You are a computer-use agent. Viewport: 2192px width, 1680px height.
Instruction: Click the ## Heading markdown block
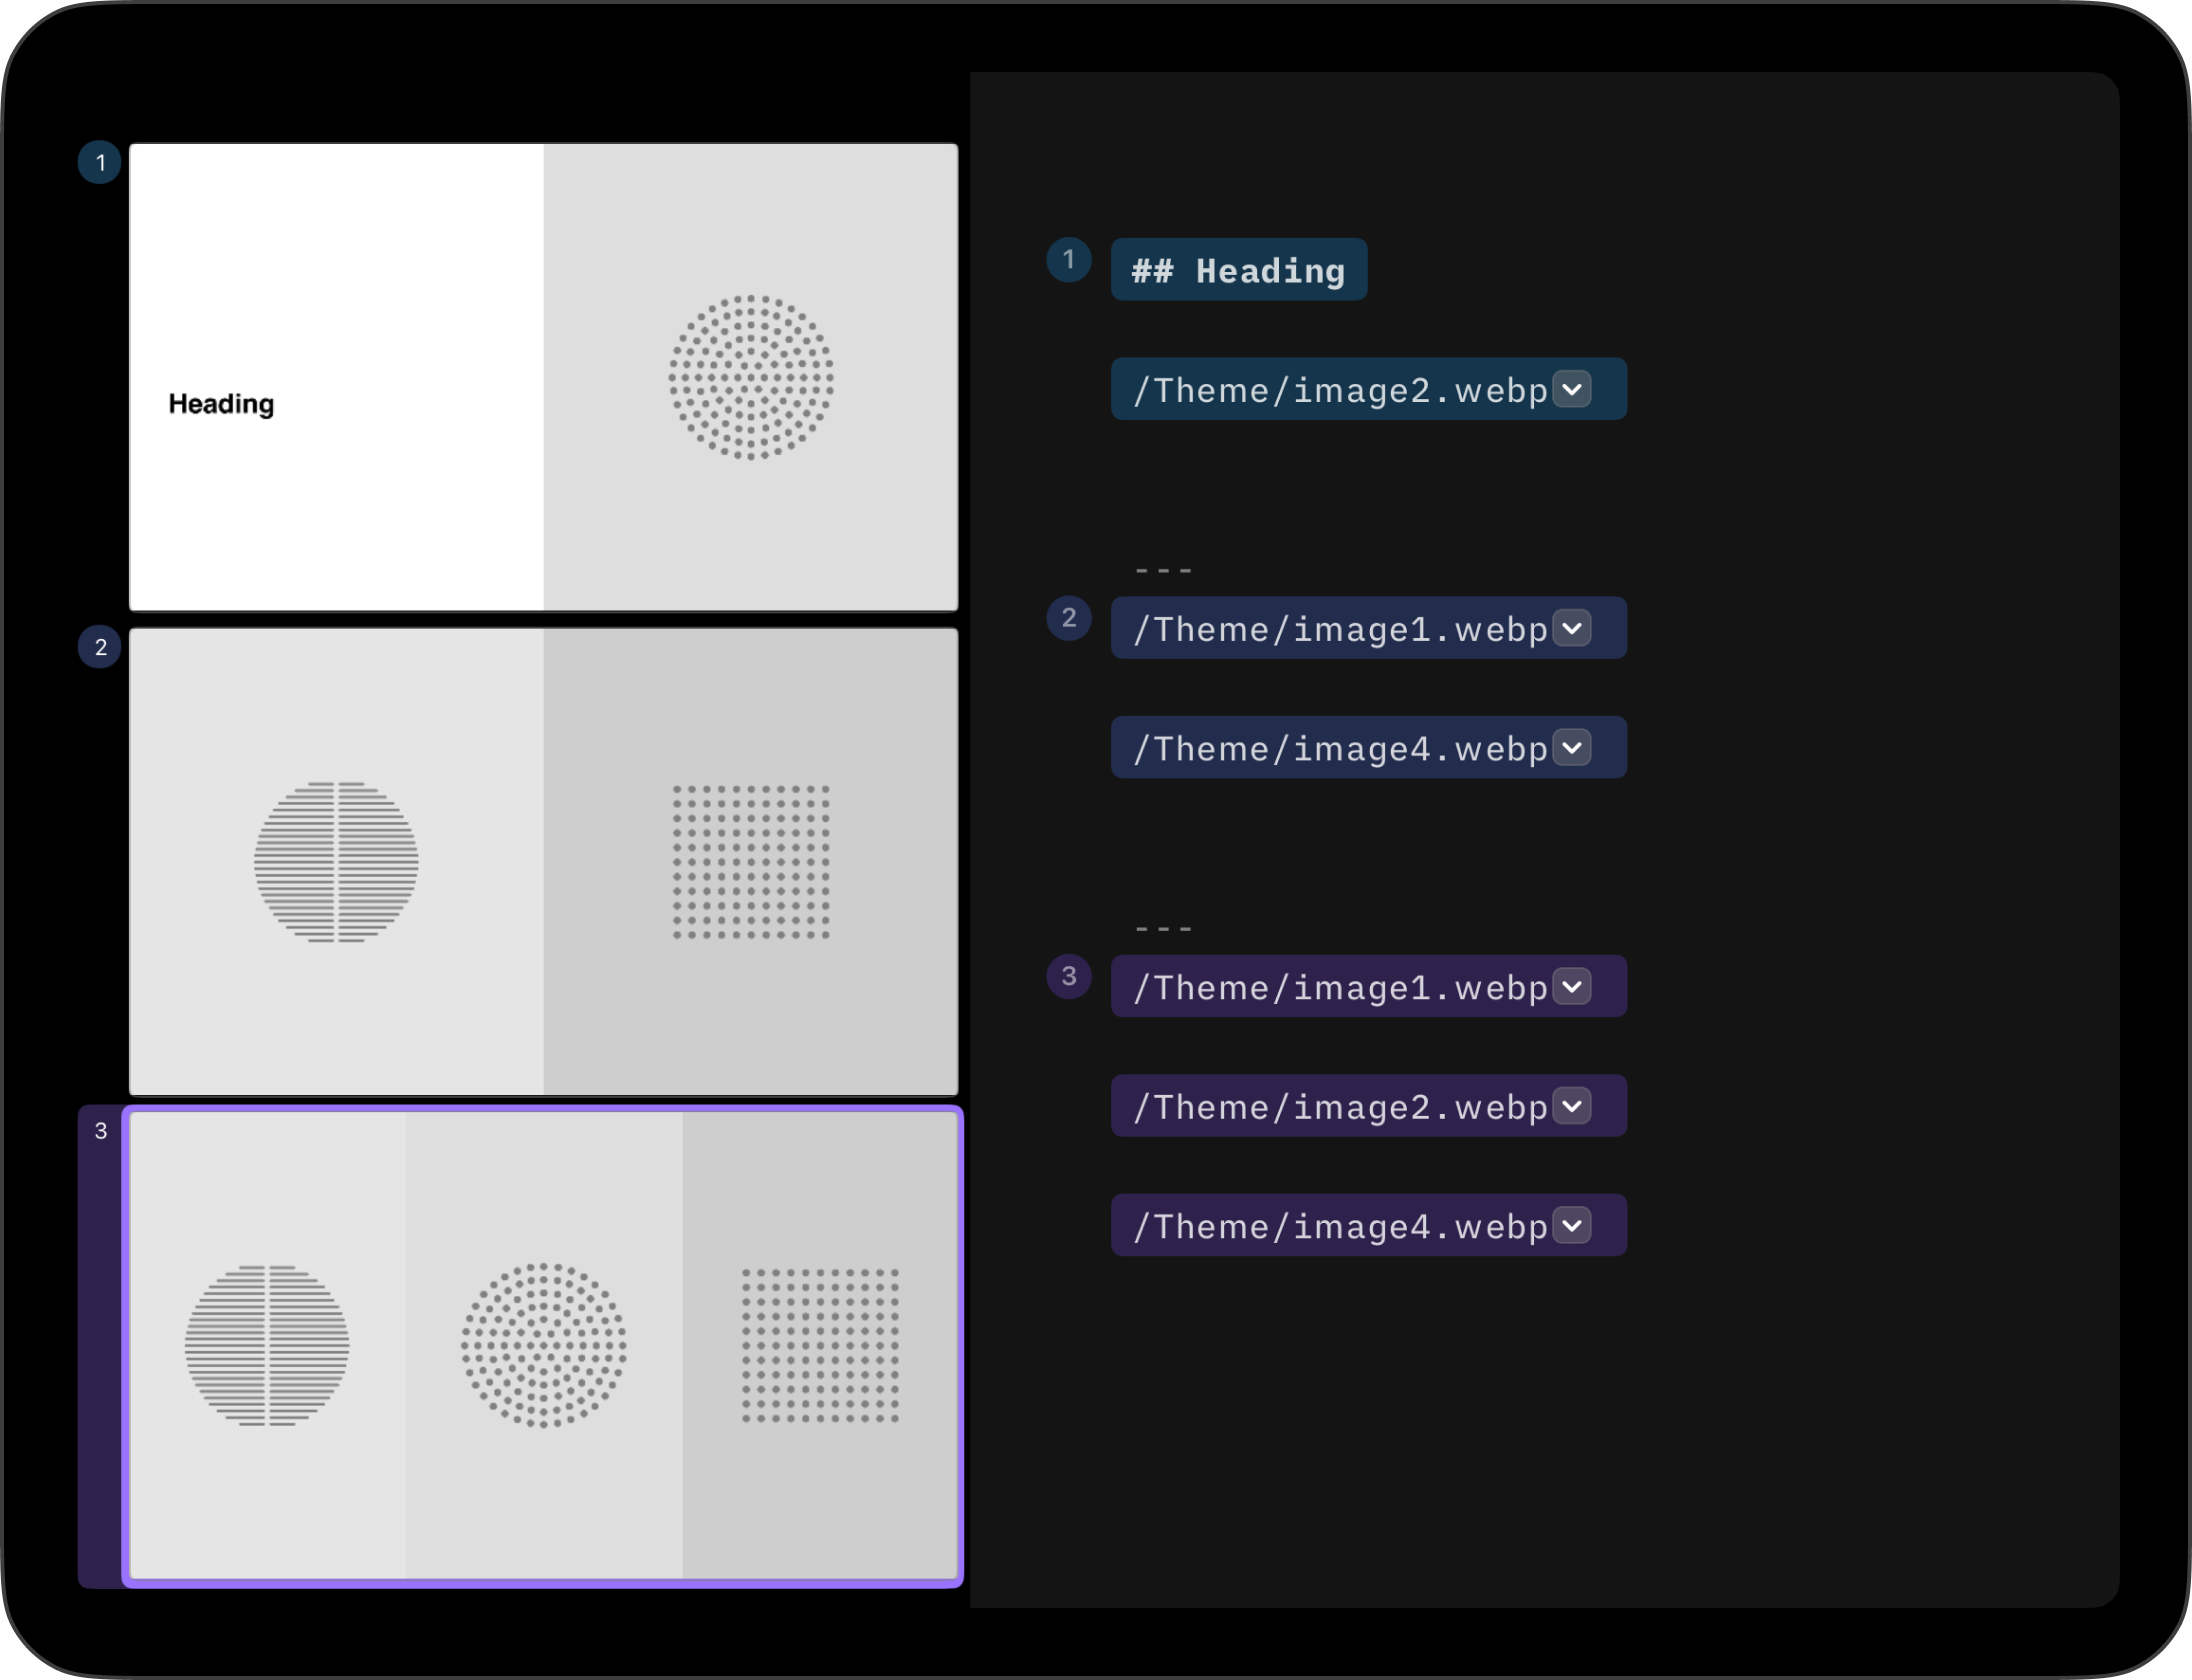pyautogui.click(x=1238, y=270)
